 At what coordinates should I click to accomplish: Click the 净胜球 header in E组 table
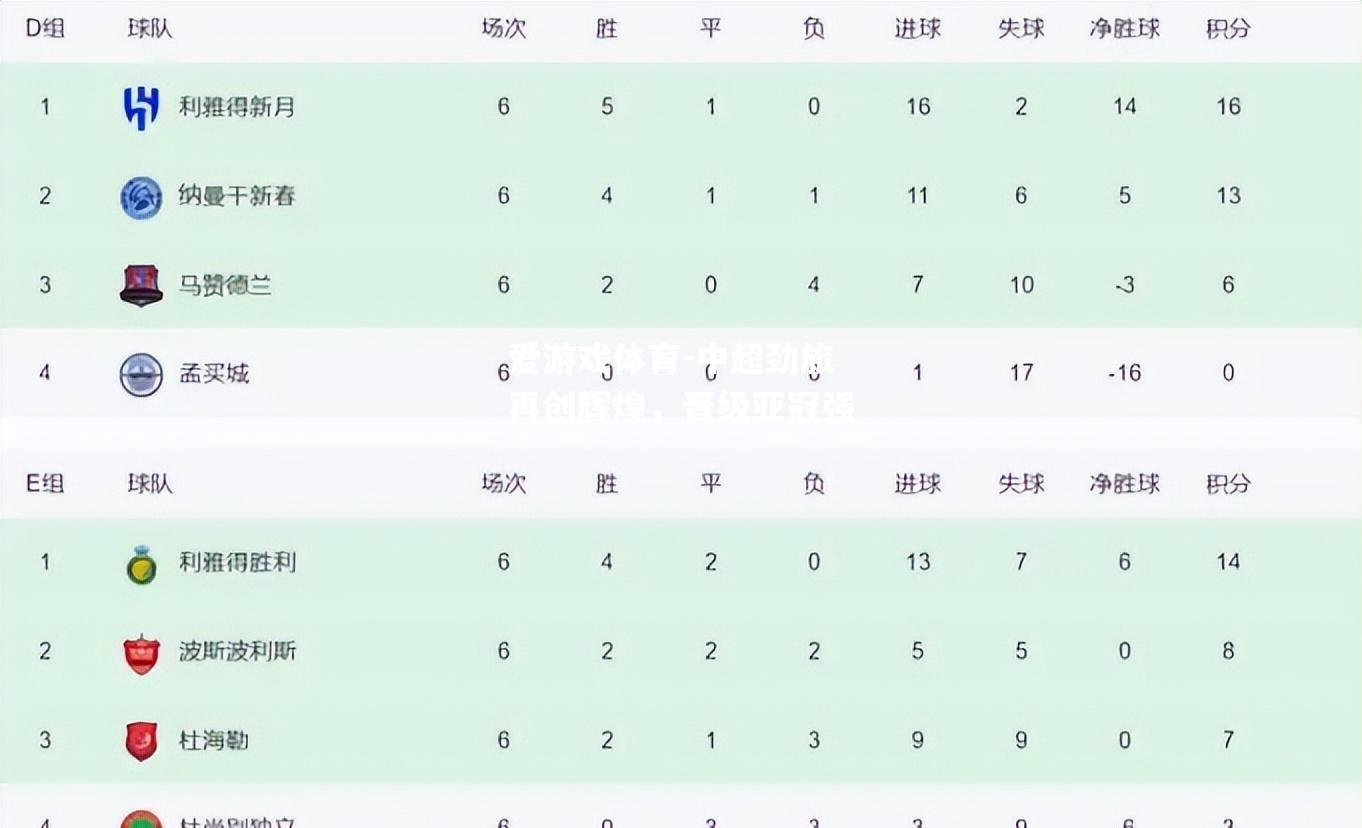tap(1125, 484)
